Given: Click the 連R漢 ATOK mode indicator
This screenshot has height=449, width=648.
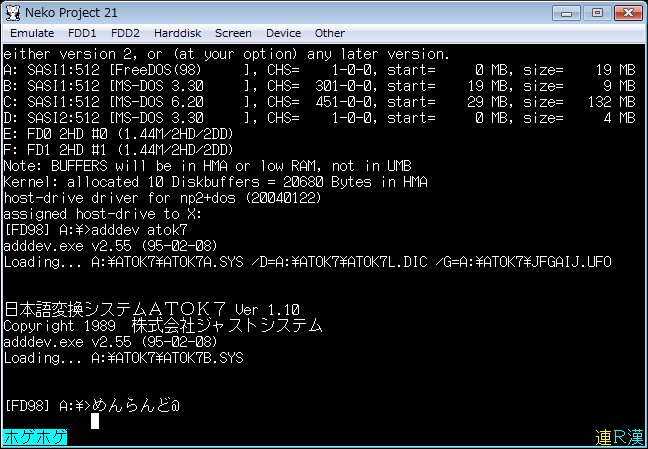Looking at the screenshot, I should tap(619, 437).
